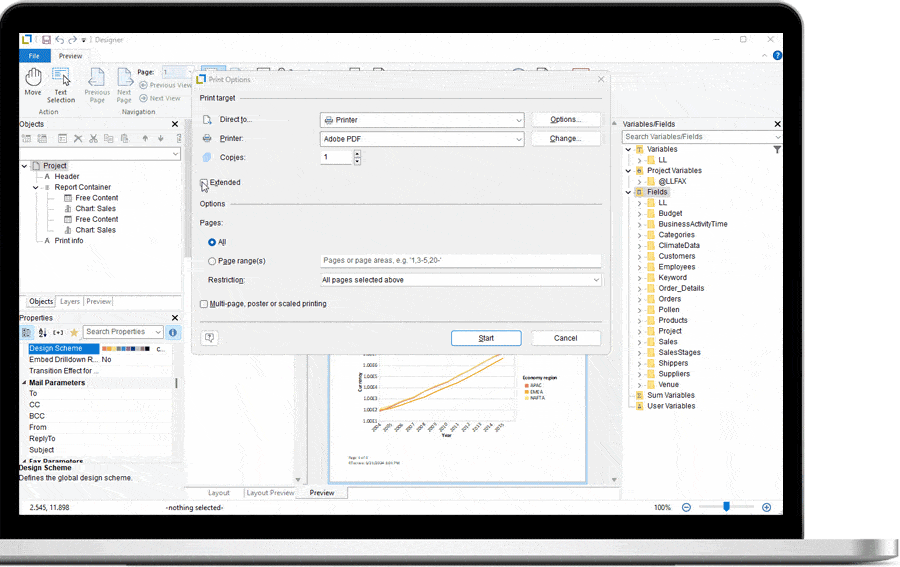
Task: Click the Copy icon in Objects toolbar
Action: [108, 138]
